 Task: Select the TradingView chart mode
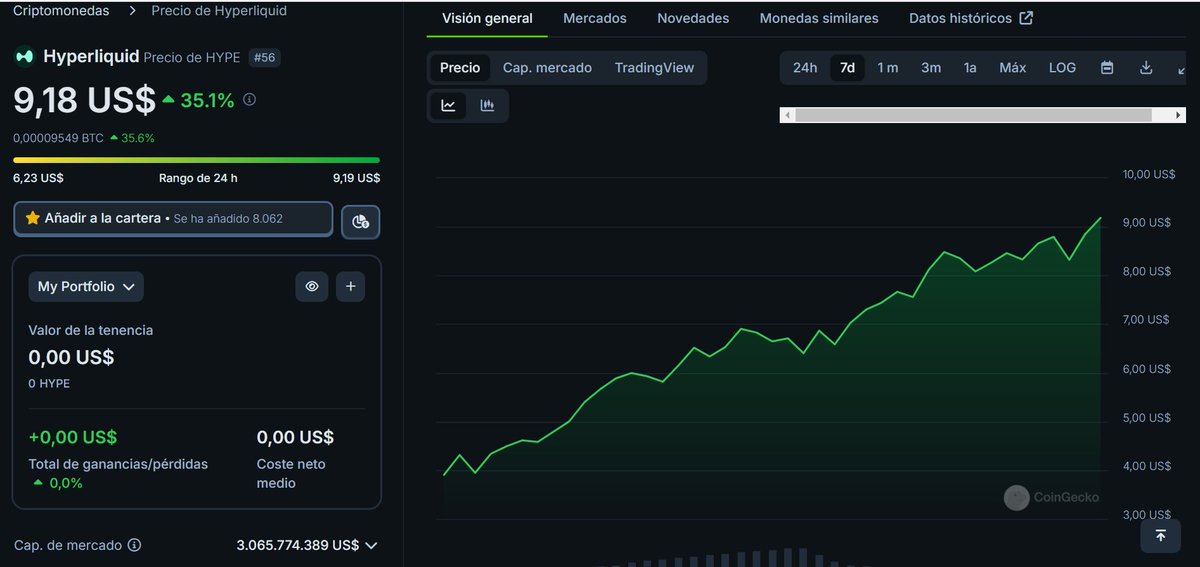tap(654, 68)
